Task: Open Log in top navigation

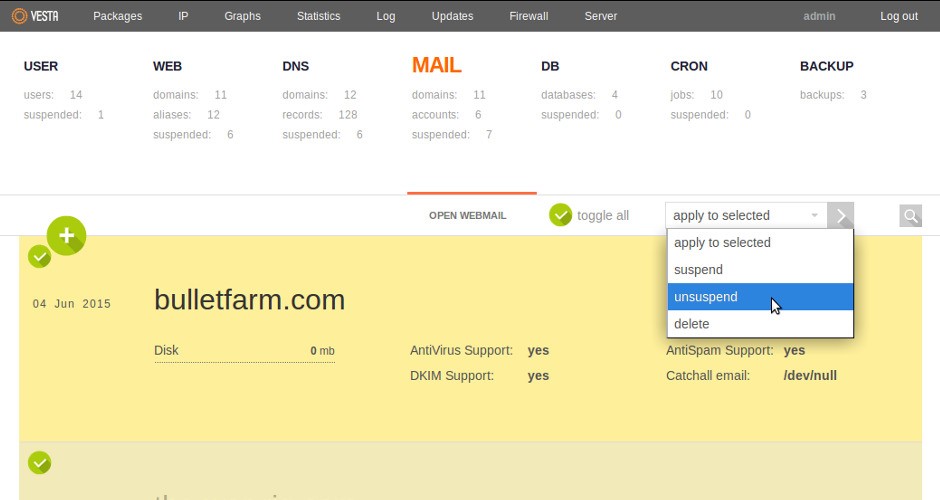Action: [385, 16]
